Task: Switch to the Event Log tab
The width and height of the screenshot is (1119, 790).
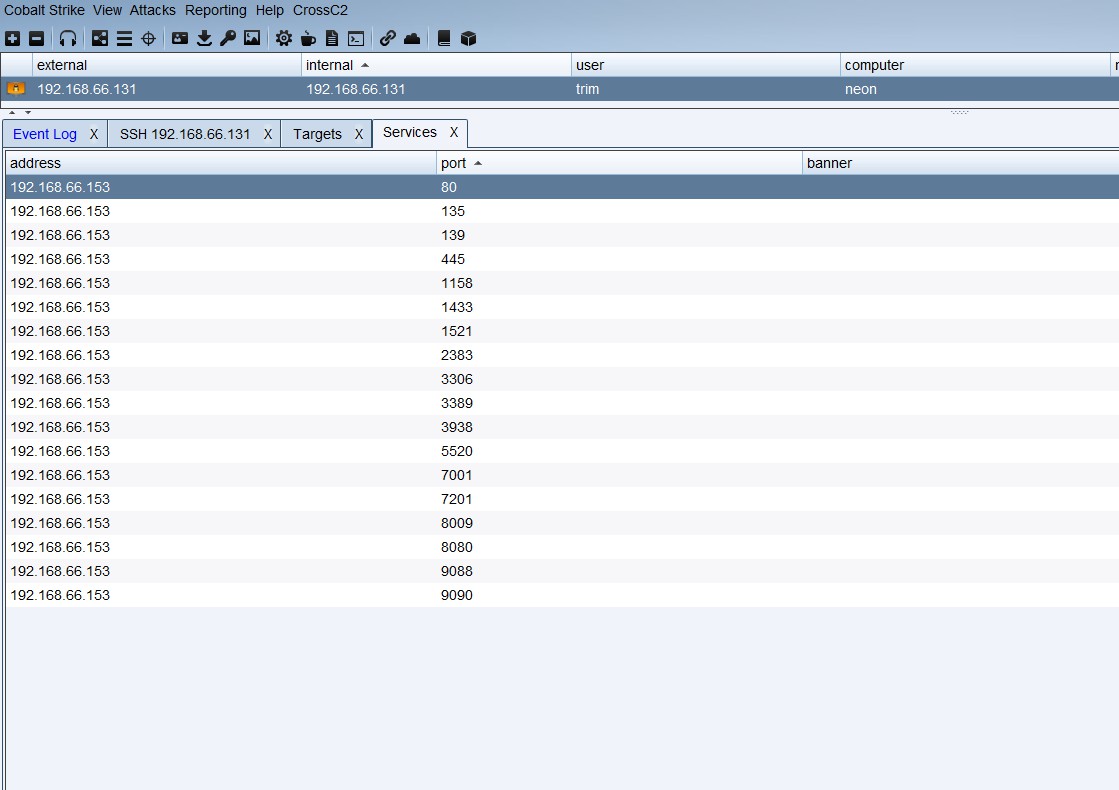Action: pos(44,133)
